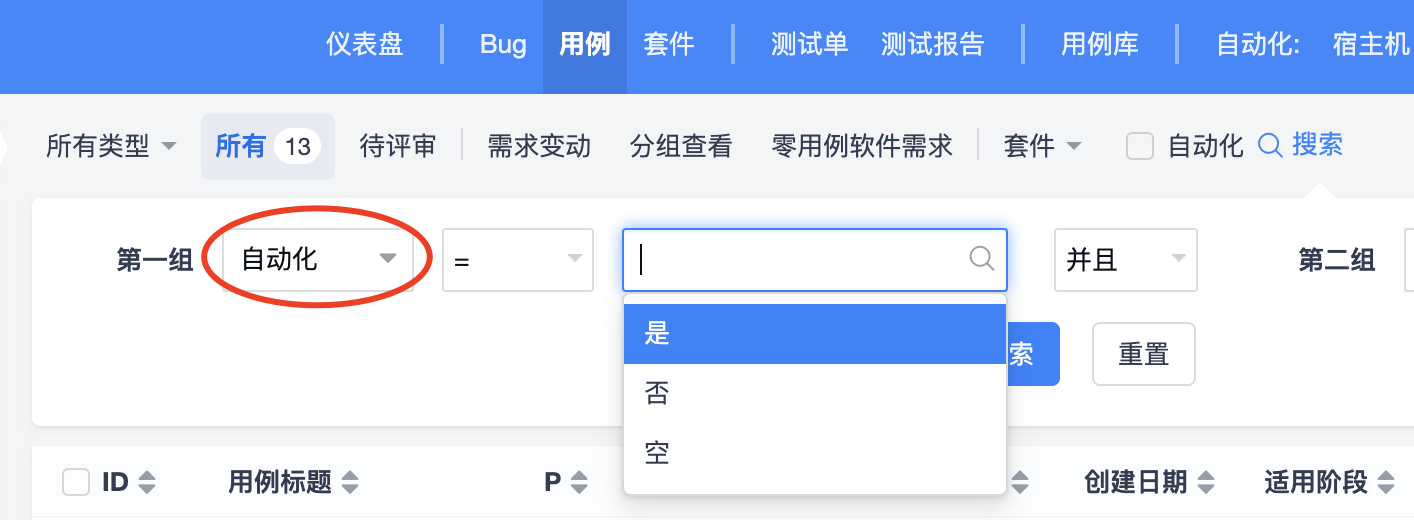Screen dimensions: 1414x520
Task: Choose 否 from the dropdown list
Action: (x=814, y=394)
